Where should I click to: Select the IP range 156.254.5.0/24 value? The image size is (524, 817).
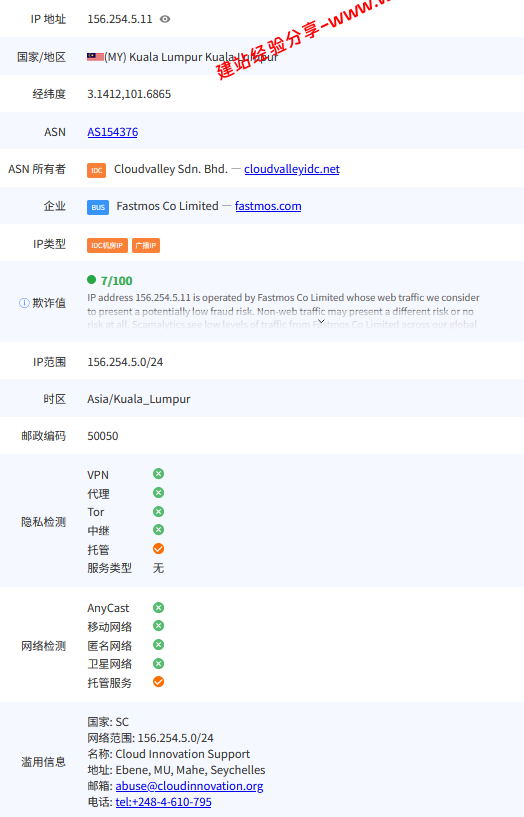tap(125, 362)
